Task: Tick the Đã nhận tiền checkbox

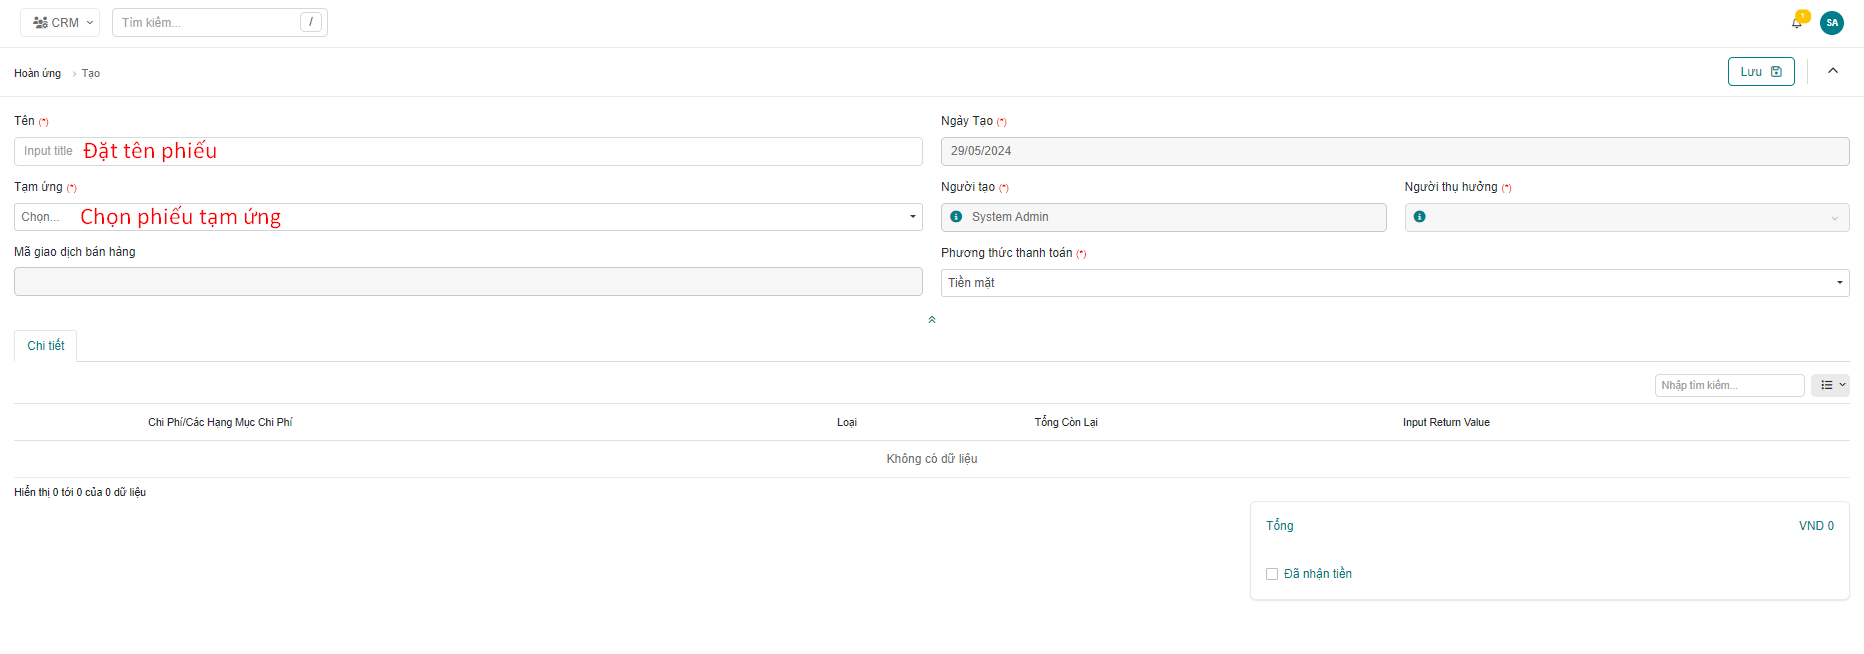Action: (1272, 574)
